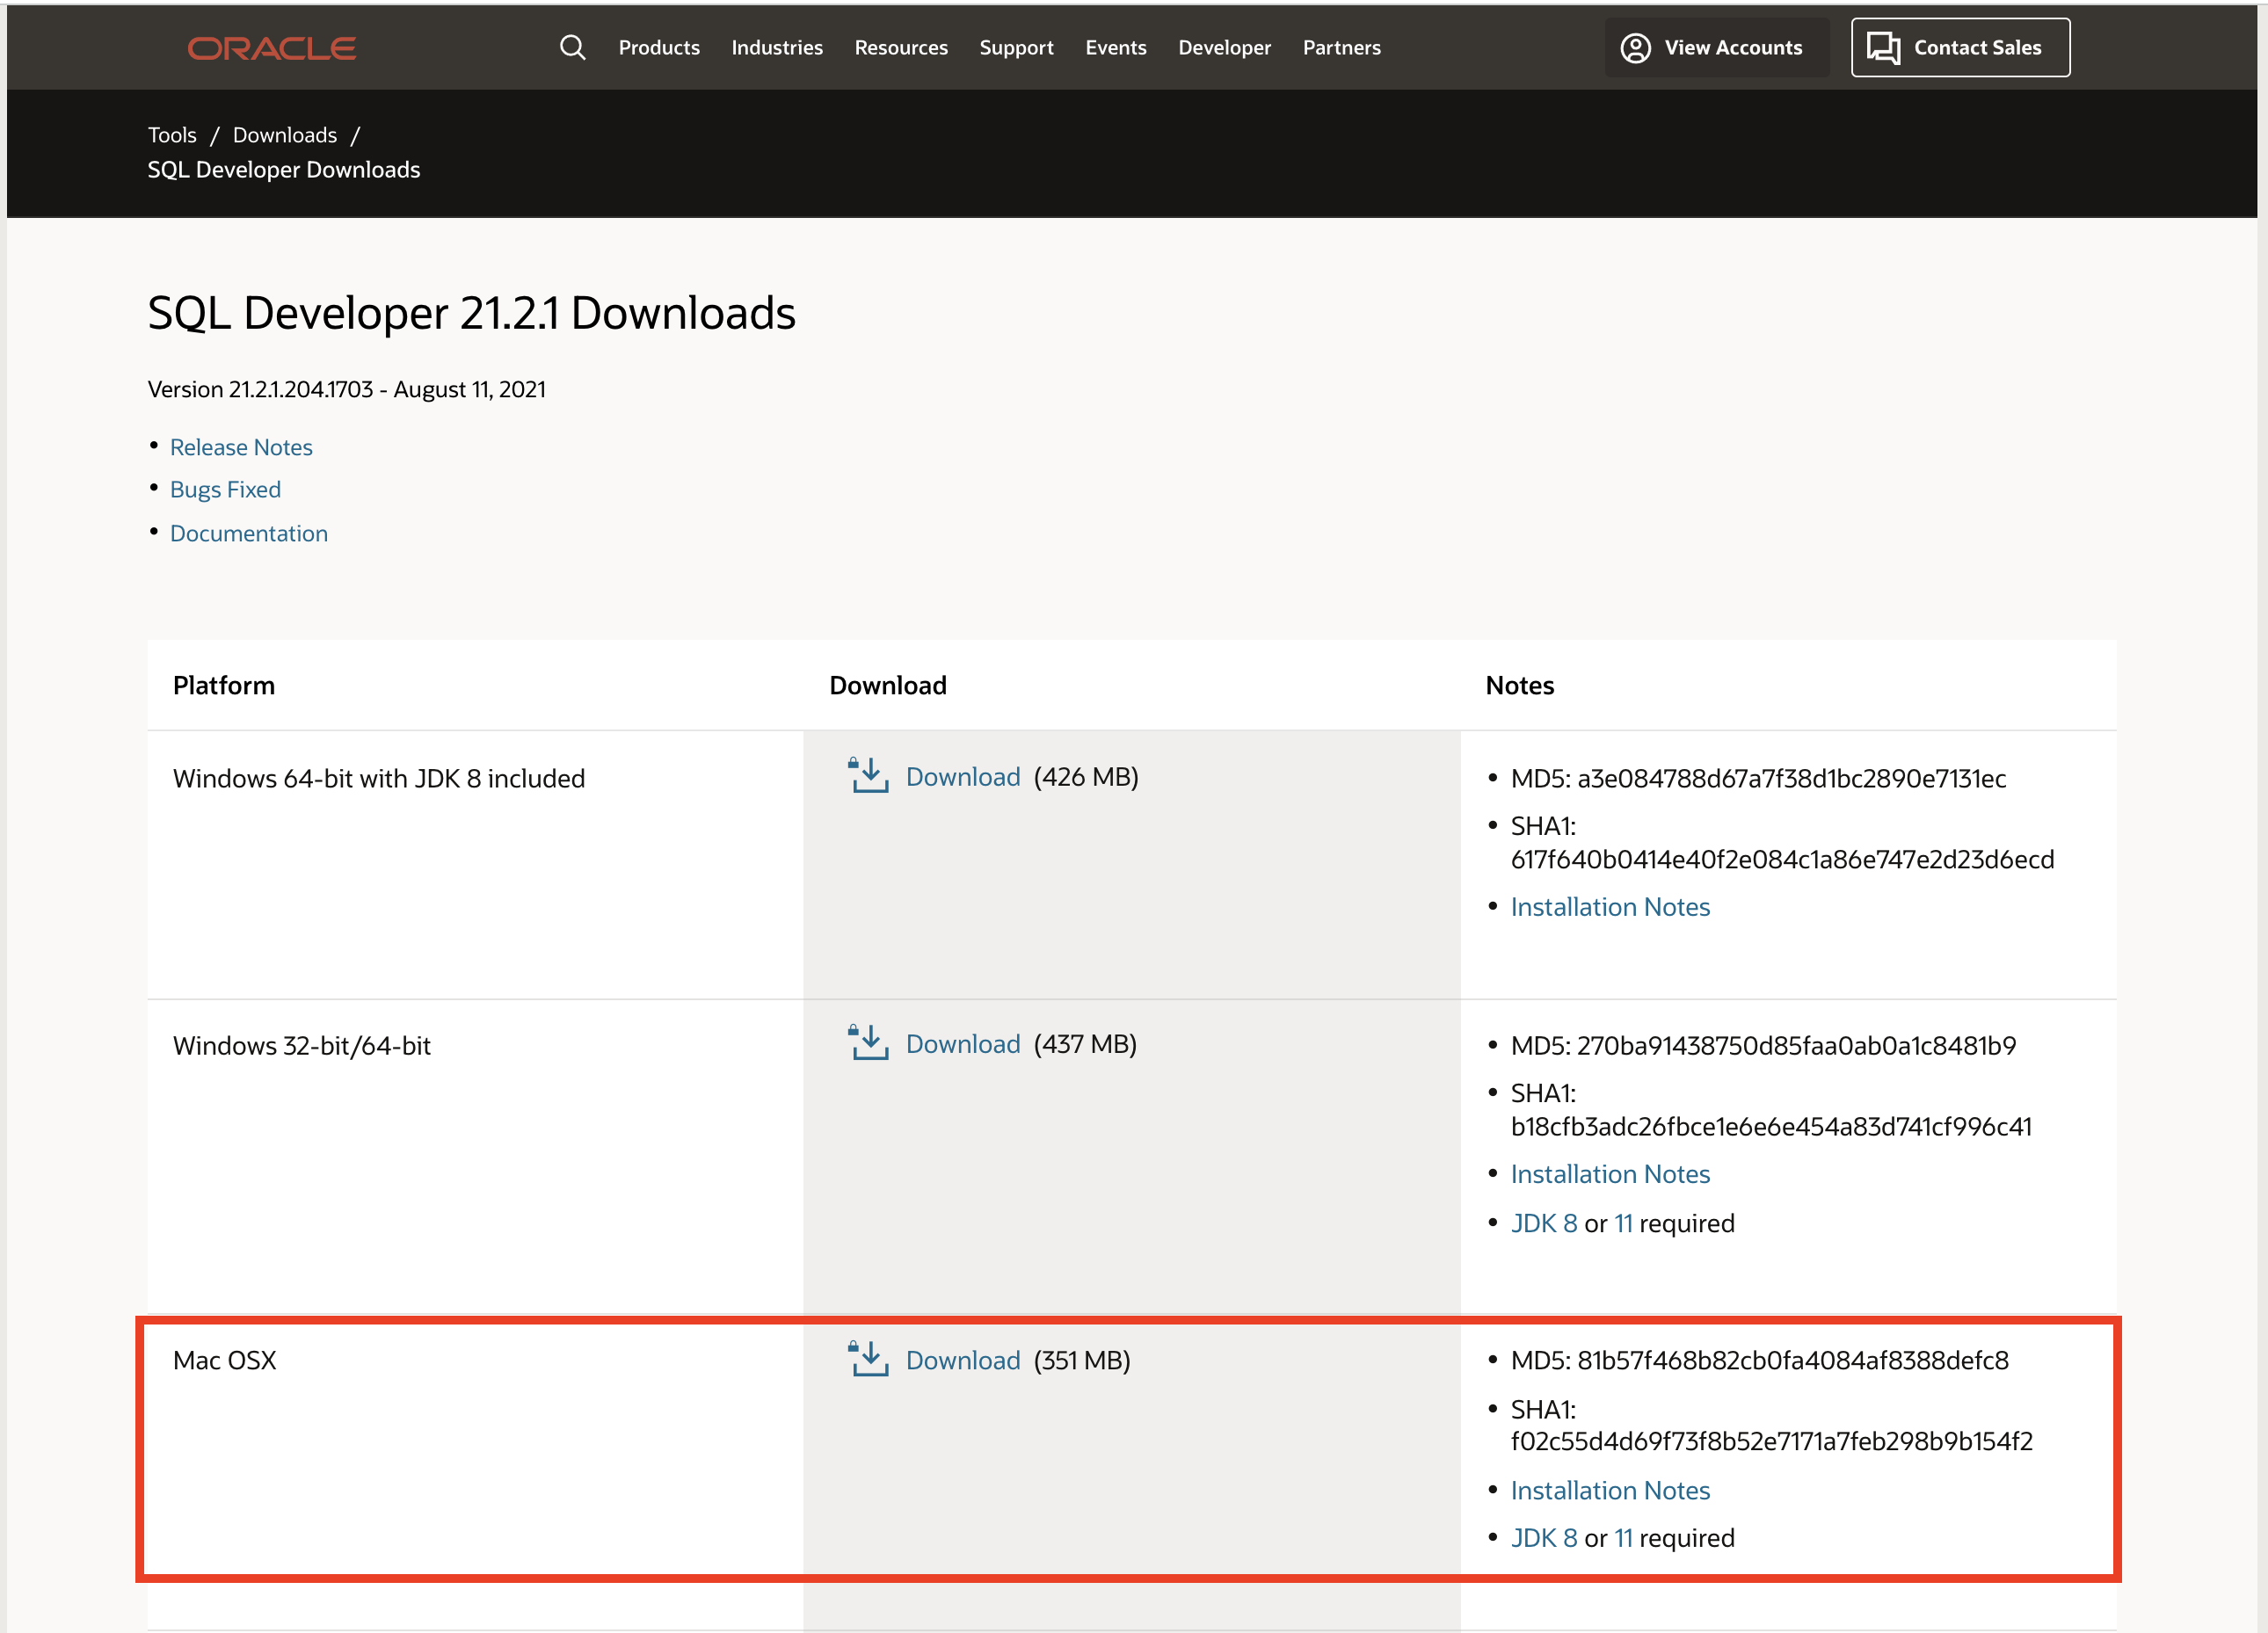Open Installation Notes for Windows 32-bit/64-bit
The height and width of the screenshot is (1633, 2268).
tap(1610, 1174)
